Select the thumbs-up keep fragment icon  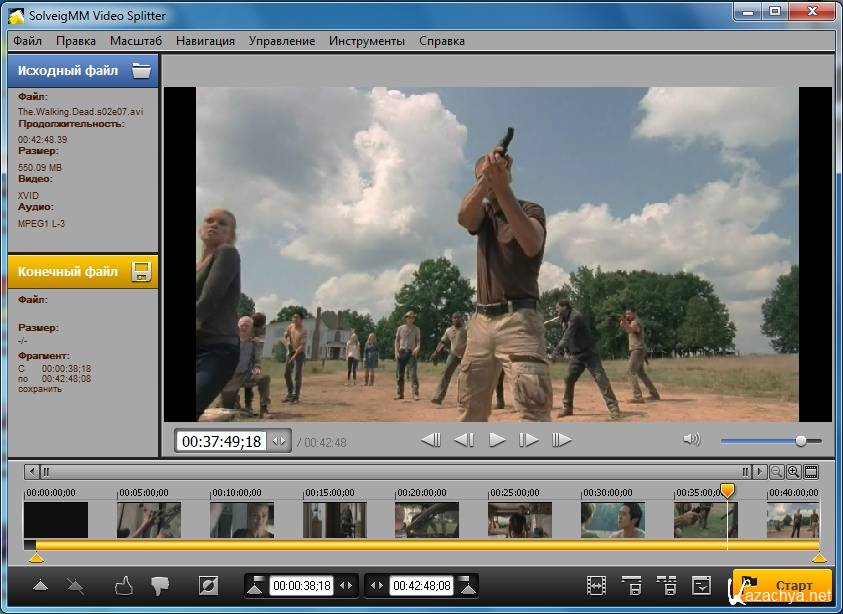pyautogui.click(x=124, y=586)
